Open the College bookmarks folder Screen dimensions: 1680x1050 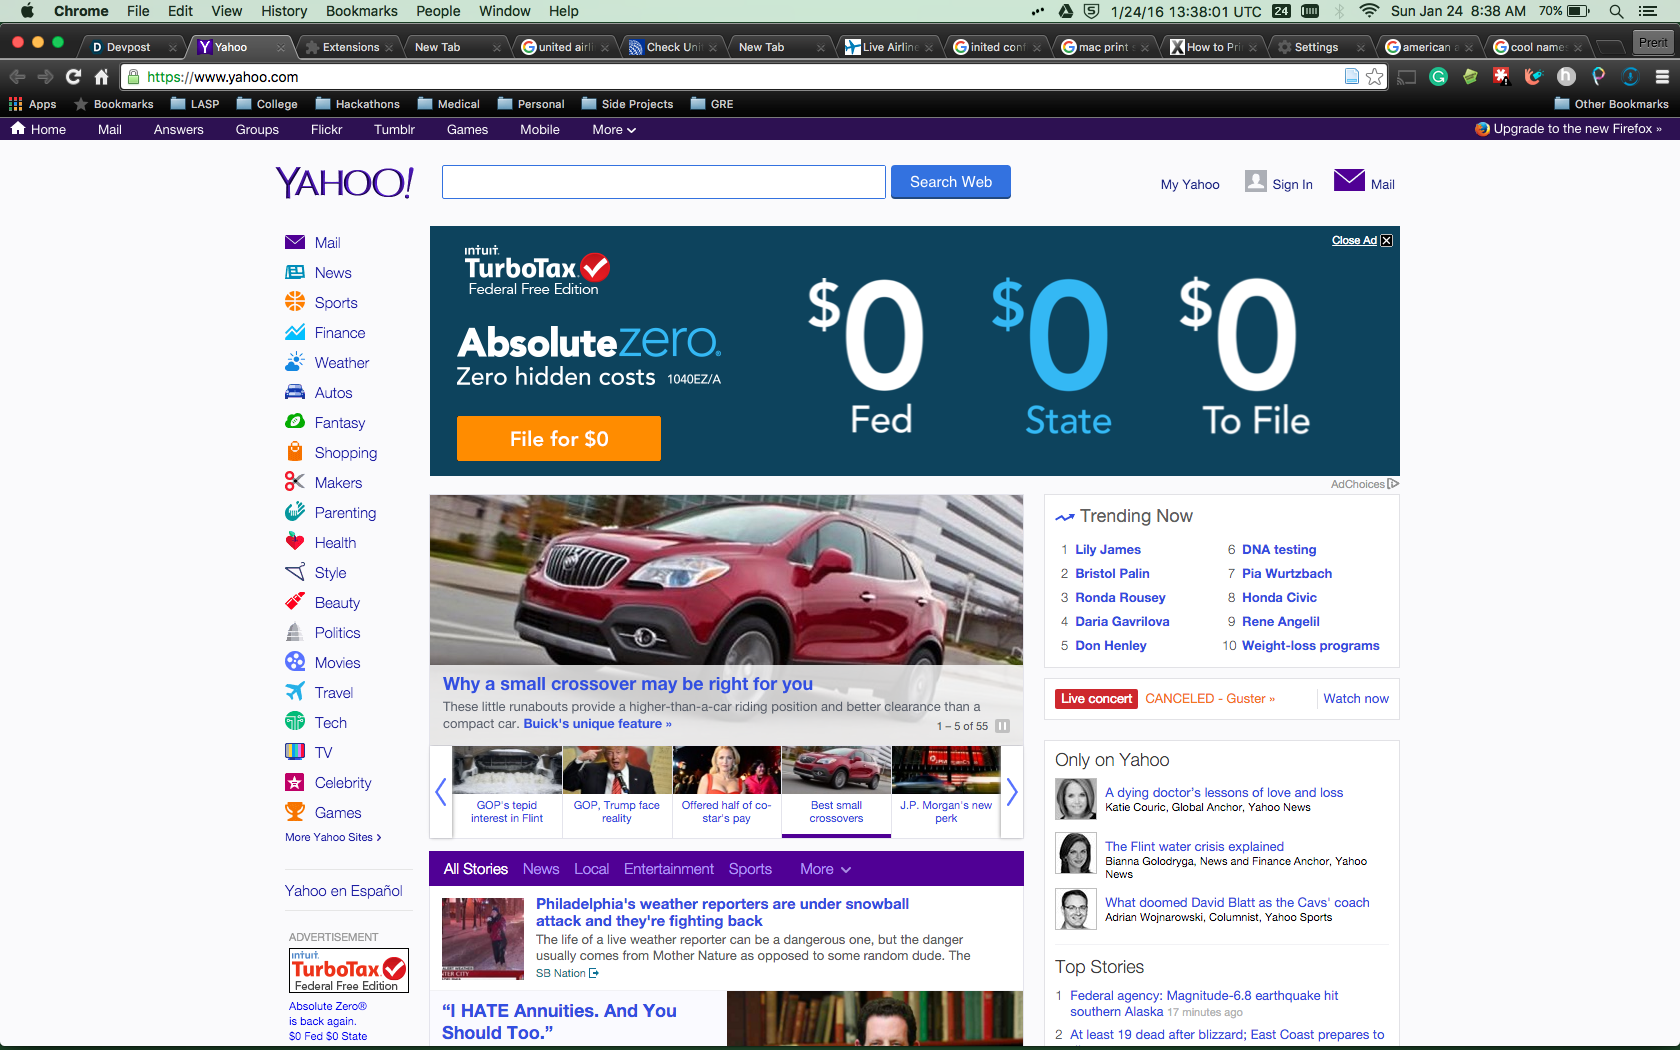(x=266, y=104)
